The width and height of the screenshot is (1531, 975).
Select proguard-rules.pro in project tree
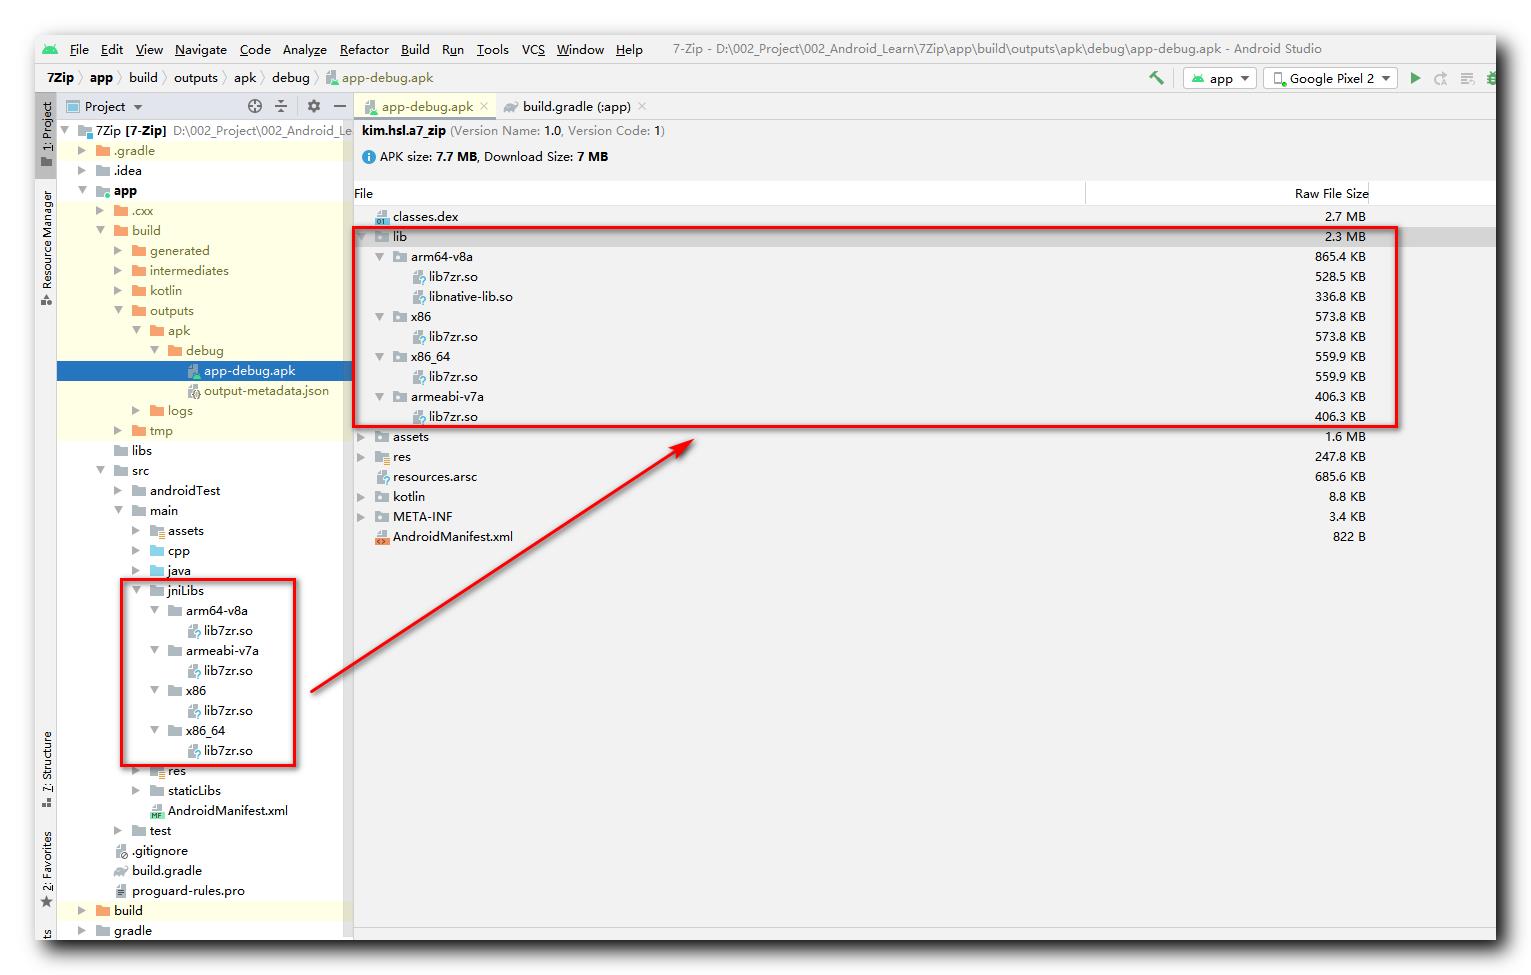click(188, 890)
